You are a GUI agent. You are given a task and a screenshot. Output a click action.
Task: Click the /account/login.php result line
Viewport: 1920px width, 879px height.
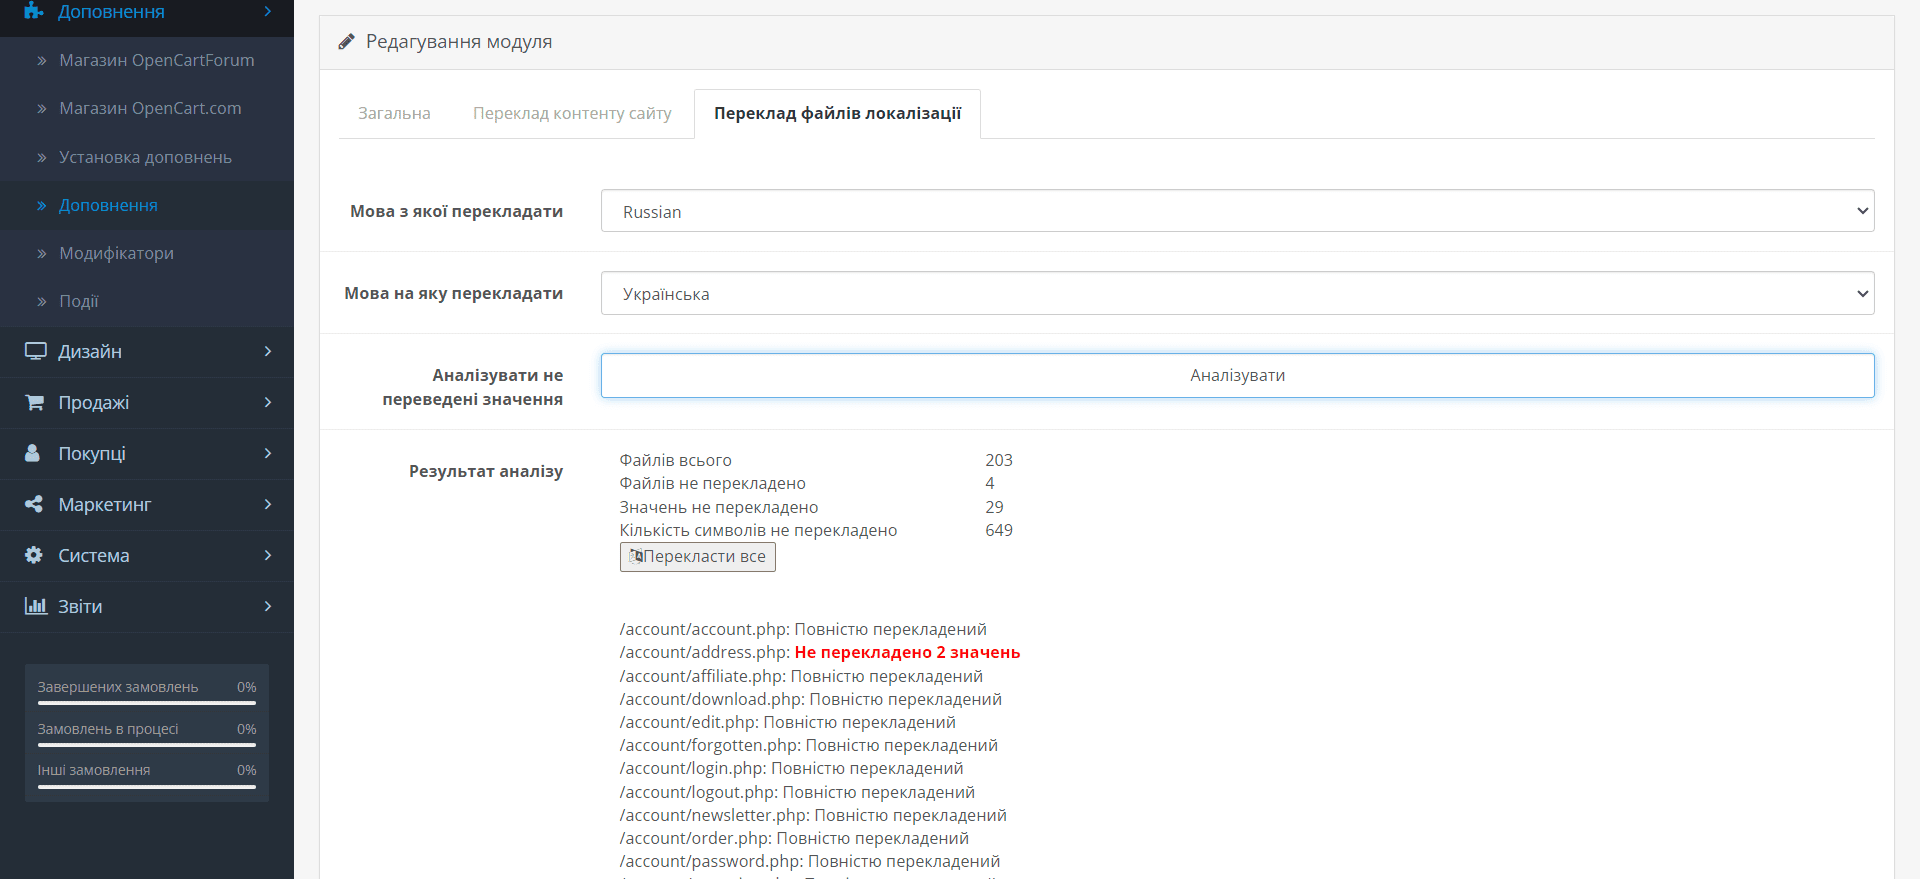(791, 768)
